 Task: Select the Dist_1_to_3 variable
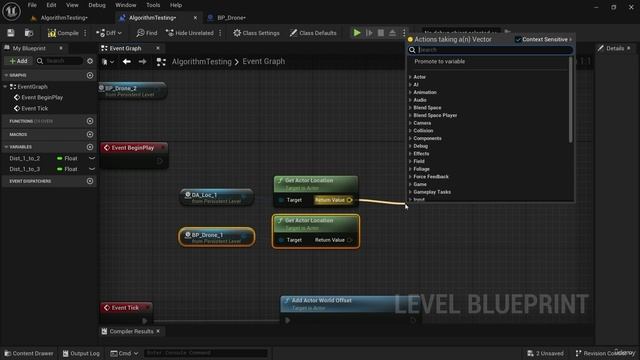point(24,169)
